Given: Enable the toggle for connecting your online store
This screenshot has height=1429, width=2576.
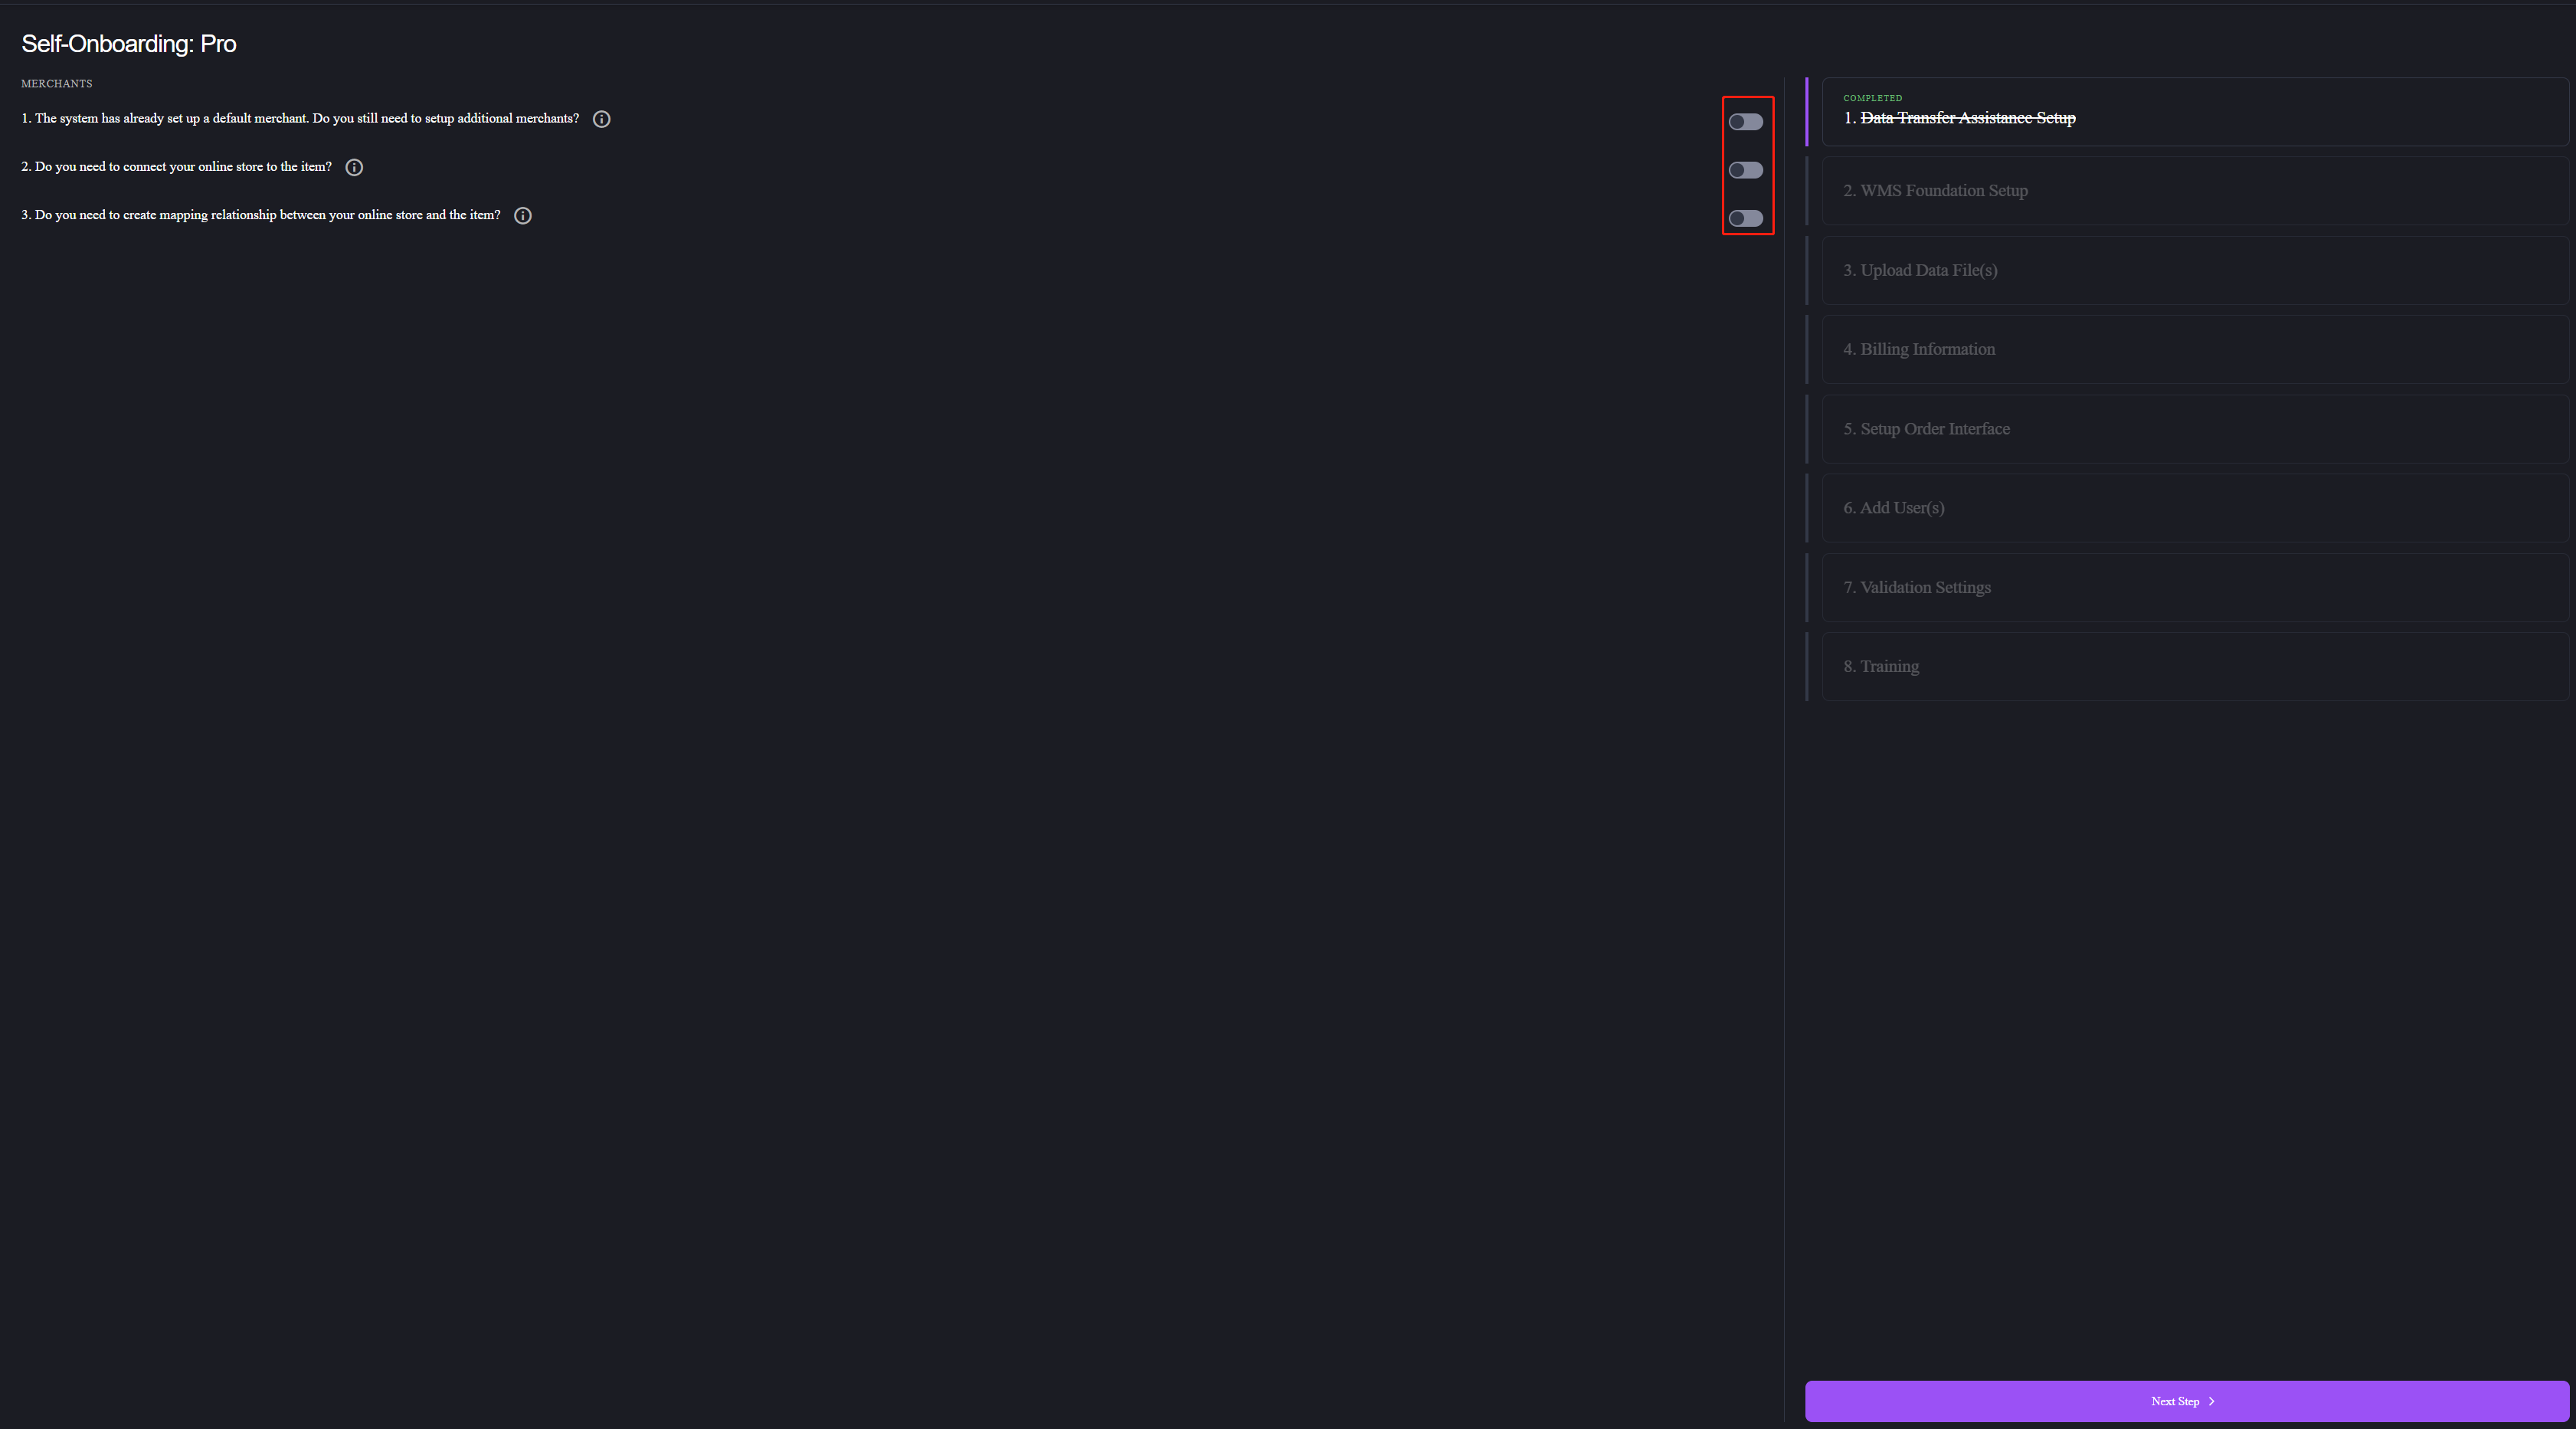Looking at the screenshot, I should 1747,170.
